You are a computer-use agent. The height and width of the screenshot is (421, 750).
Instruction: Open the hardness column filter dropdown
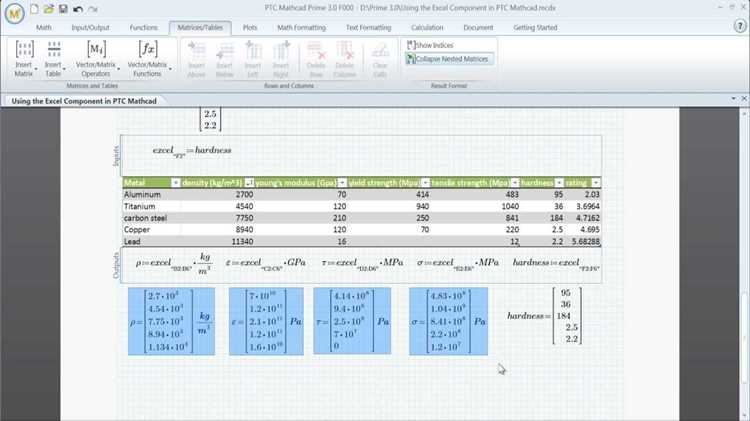click(x=559, y=183)
